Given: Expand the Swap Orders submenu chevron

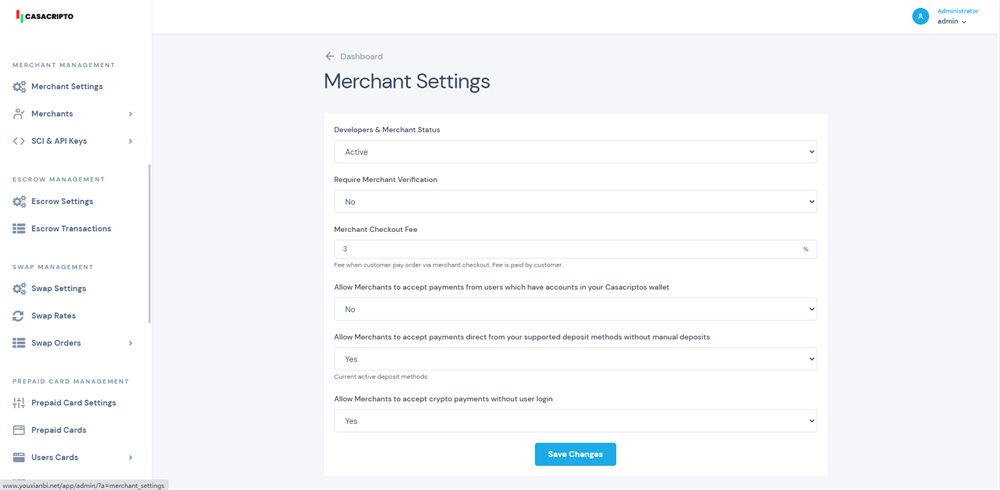Looking at the screenshot, I should (130, 343).
